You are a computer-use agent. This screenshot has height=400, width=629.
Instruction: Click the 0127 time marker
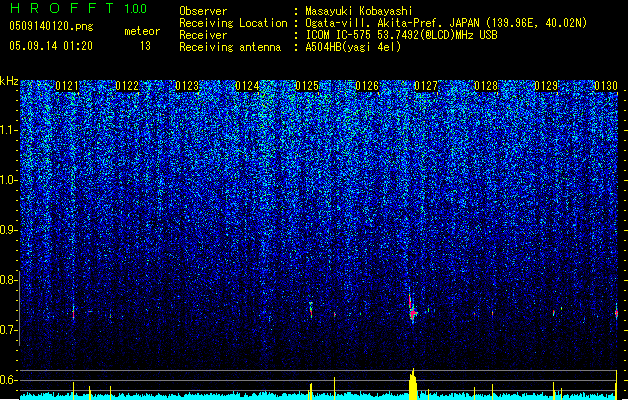click(x=426, y=86)
